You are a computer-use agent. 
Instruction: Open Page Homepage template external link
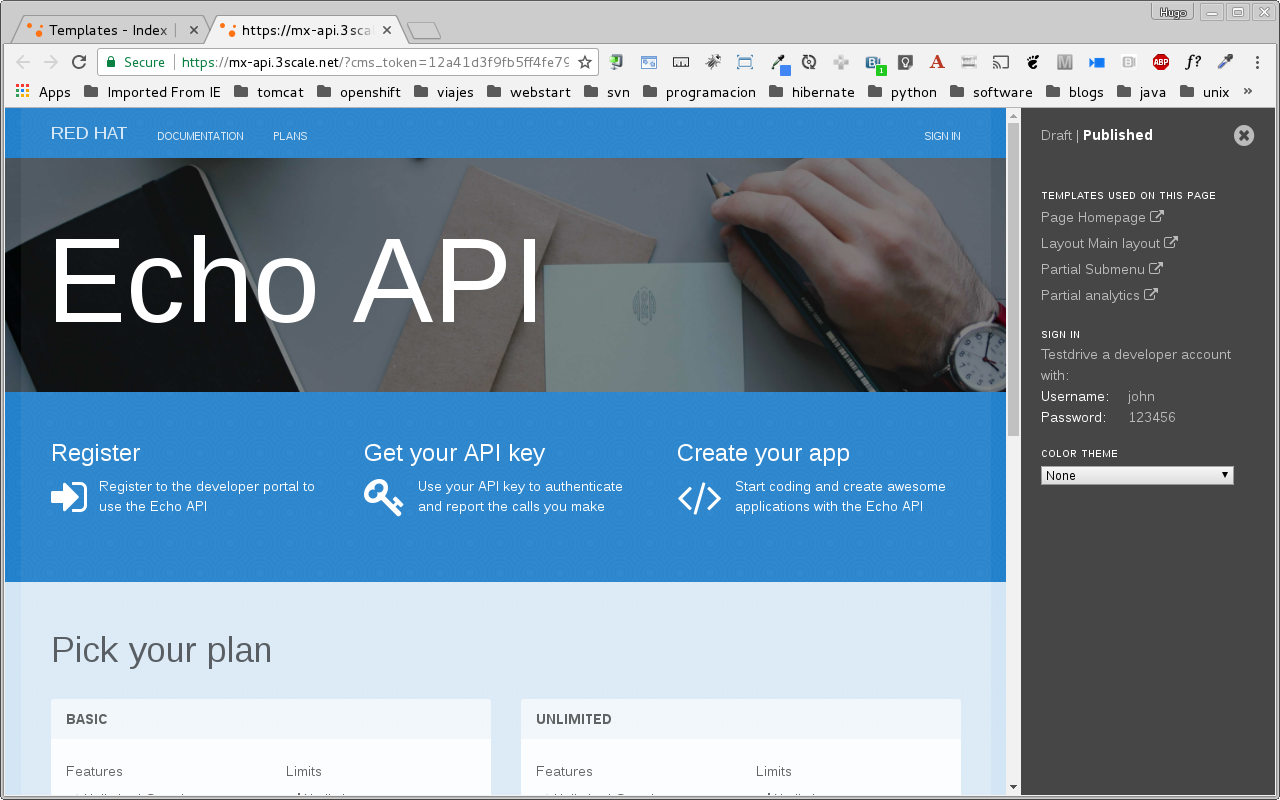click(x=1102, y=217)
